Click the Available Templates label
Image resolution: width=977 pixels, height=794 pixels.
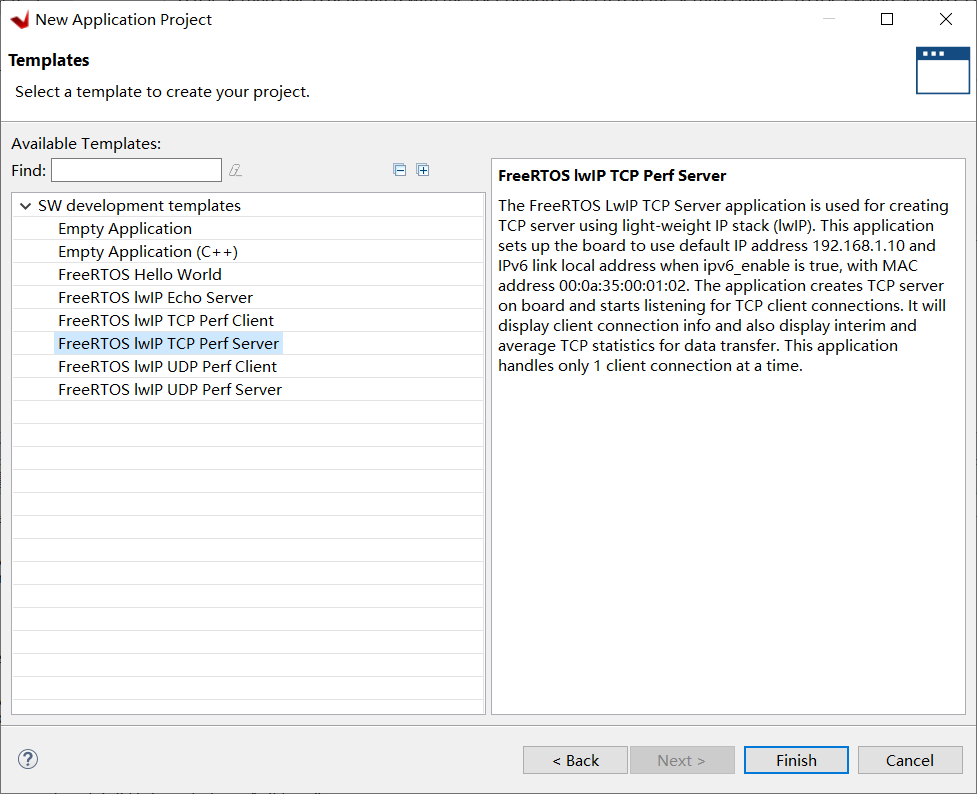(86, 144)
